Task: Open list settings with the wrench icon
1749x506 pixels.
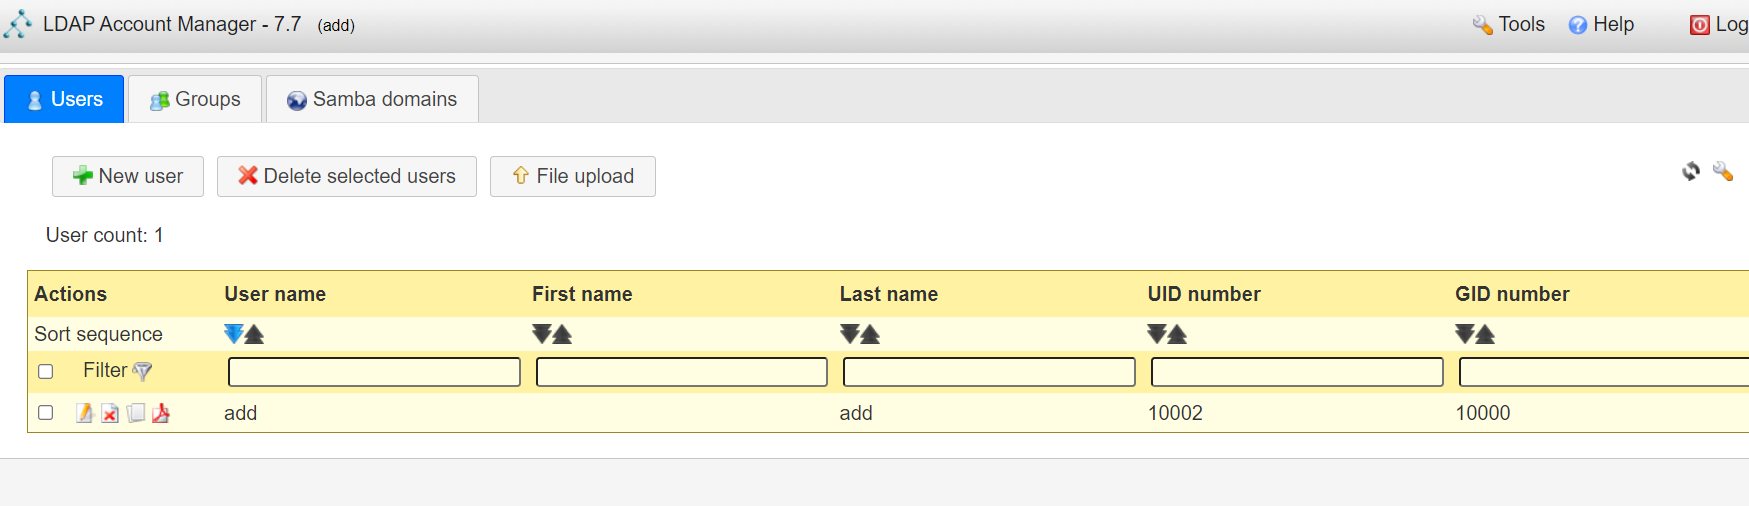Action: click(1722, 171)
